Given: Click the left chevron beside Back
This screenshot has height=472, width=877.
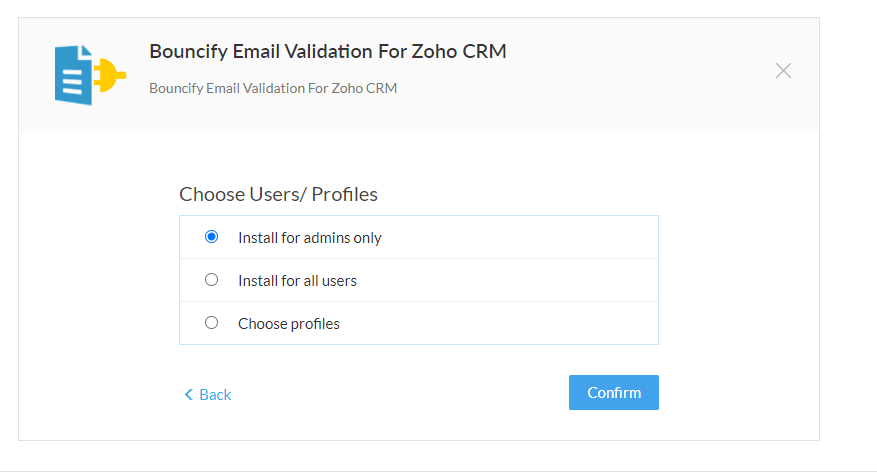Looking at the screenshot, I should tap(188, 395).
